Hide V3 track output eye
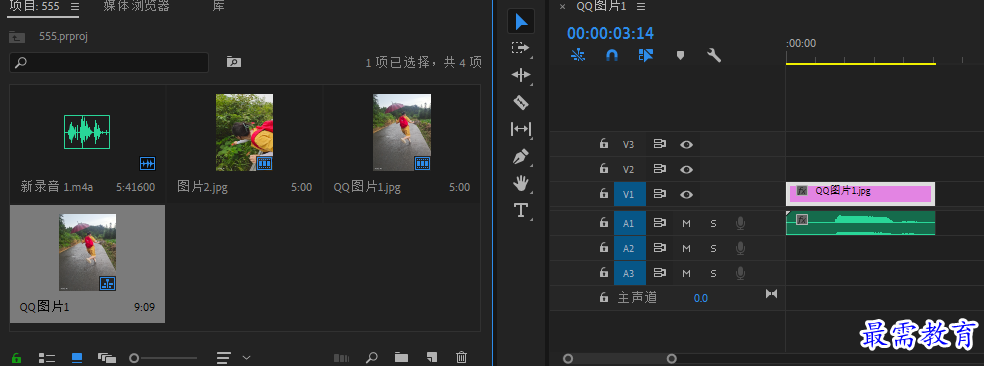984x366 pixels. pyautogui.click(x=687, y=144)
